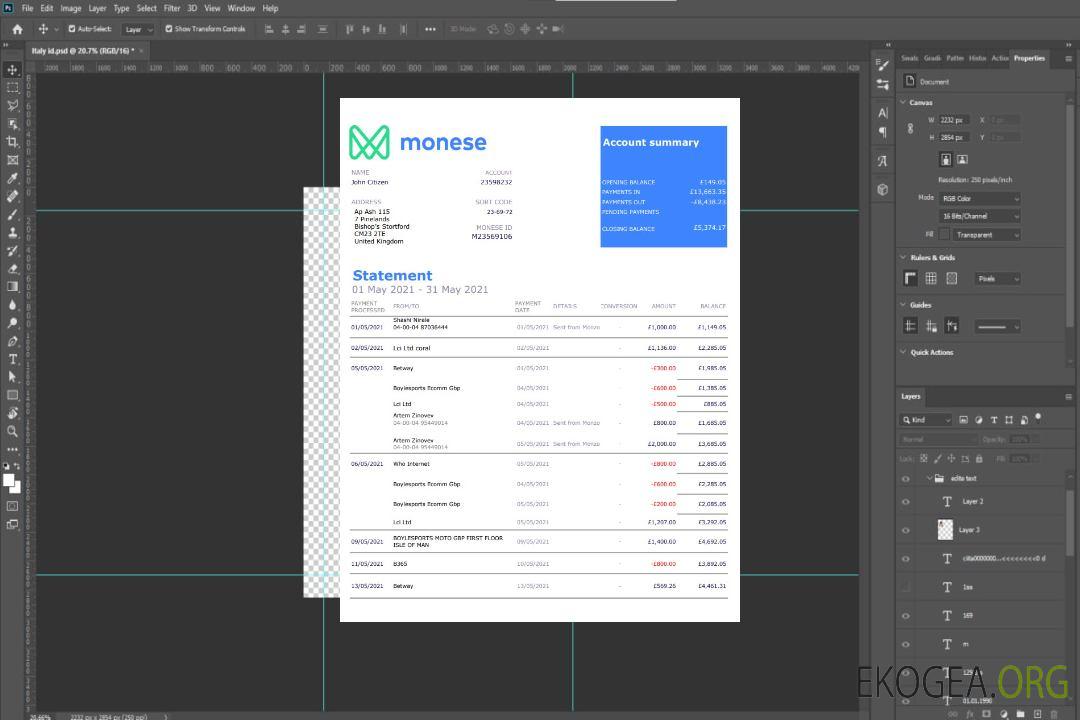Set canvas to landscape orientation
Viewport: 1080px width, 720px height.
click(962, 160)
